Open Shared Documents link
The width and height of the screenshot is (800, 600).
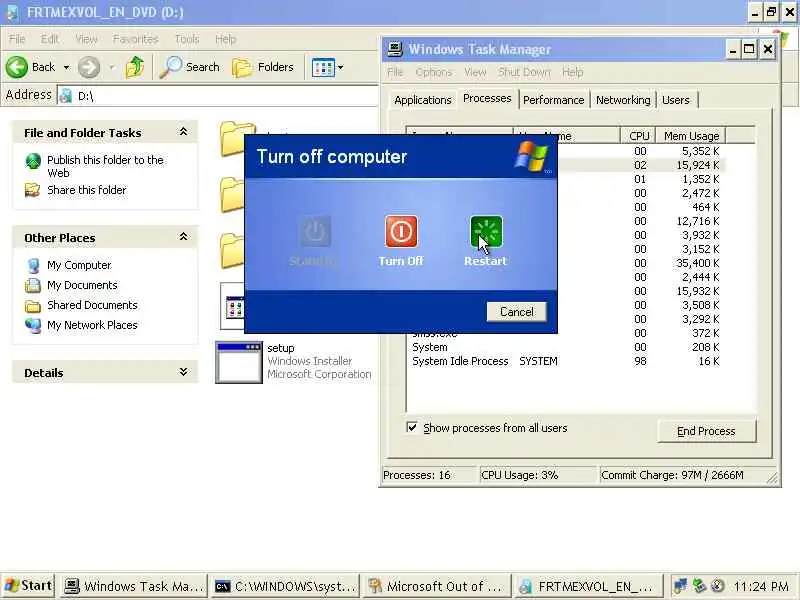(x=92, y=305)
